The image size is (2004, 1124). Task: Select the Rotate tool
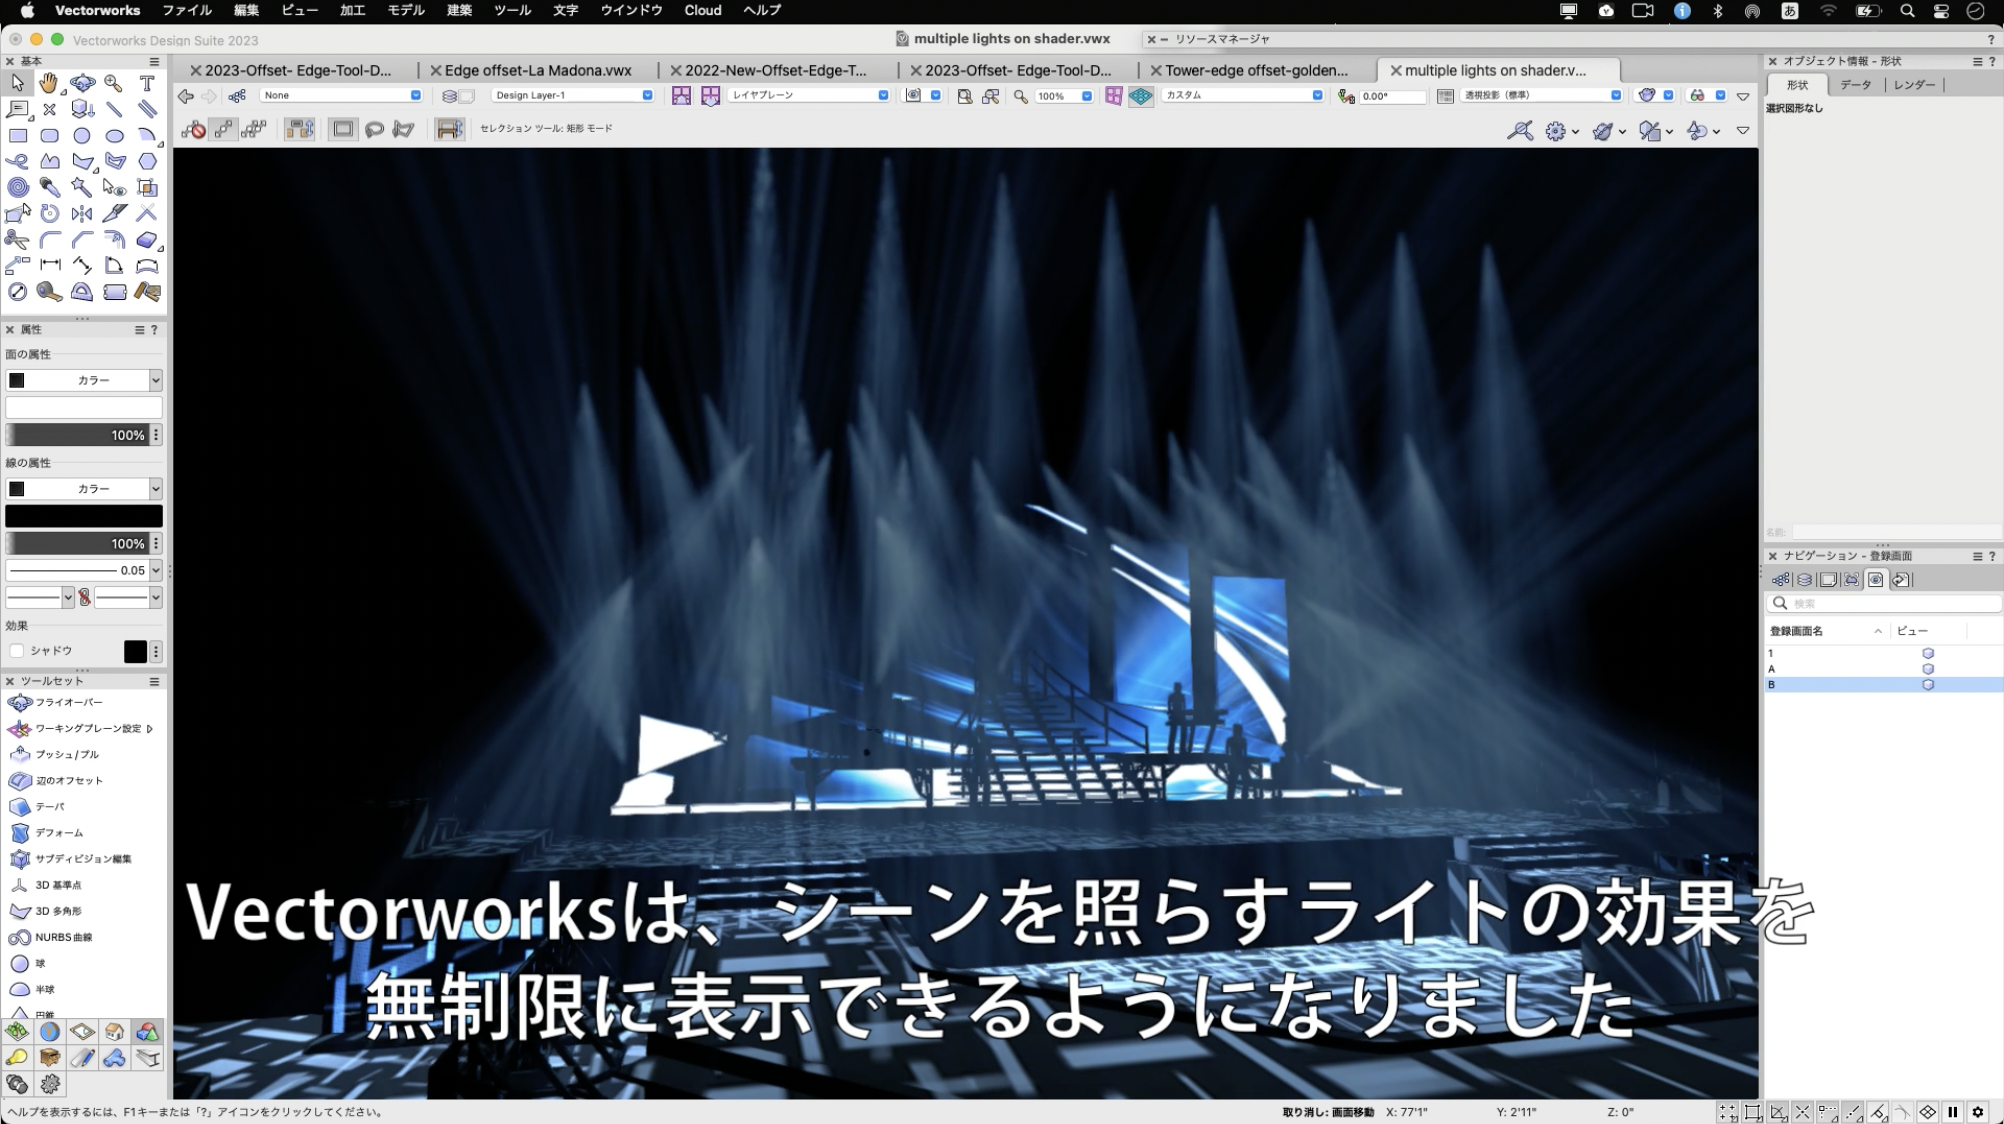(x=49, y=213)
